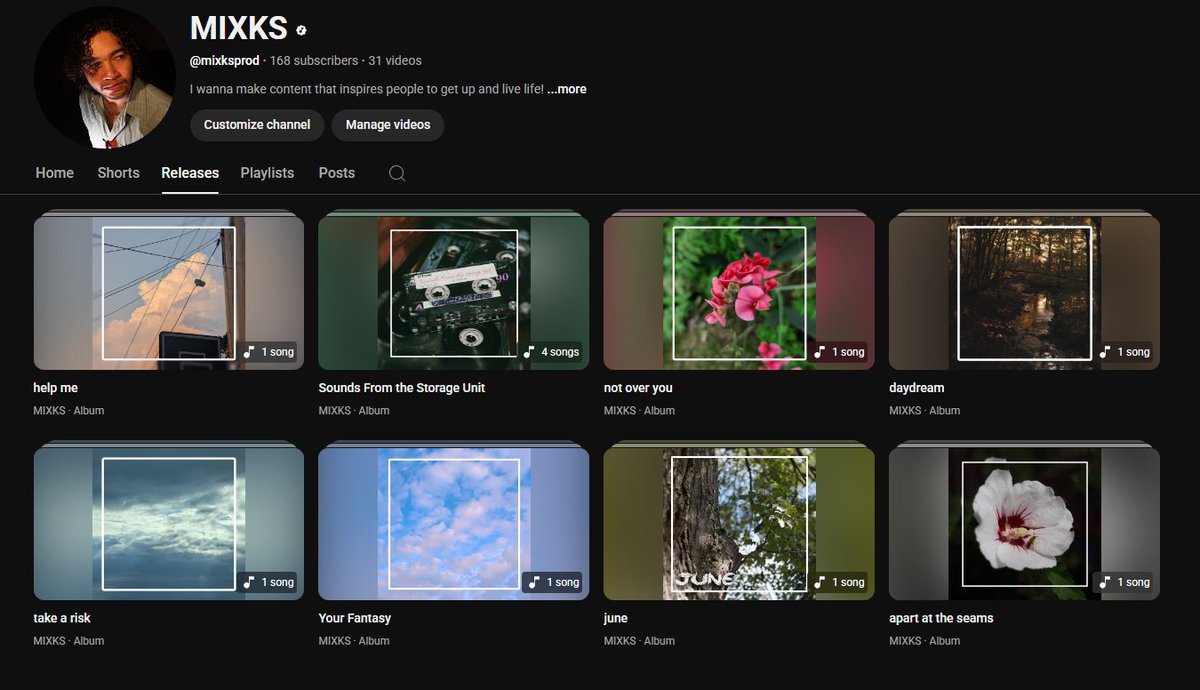Open the take a risk title link
1200x690 pixels.
coord(62,618)
